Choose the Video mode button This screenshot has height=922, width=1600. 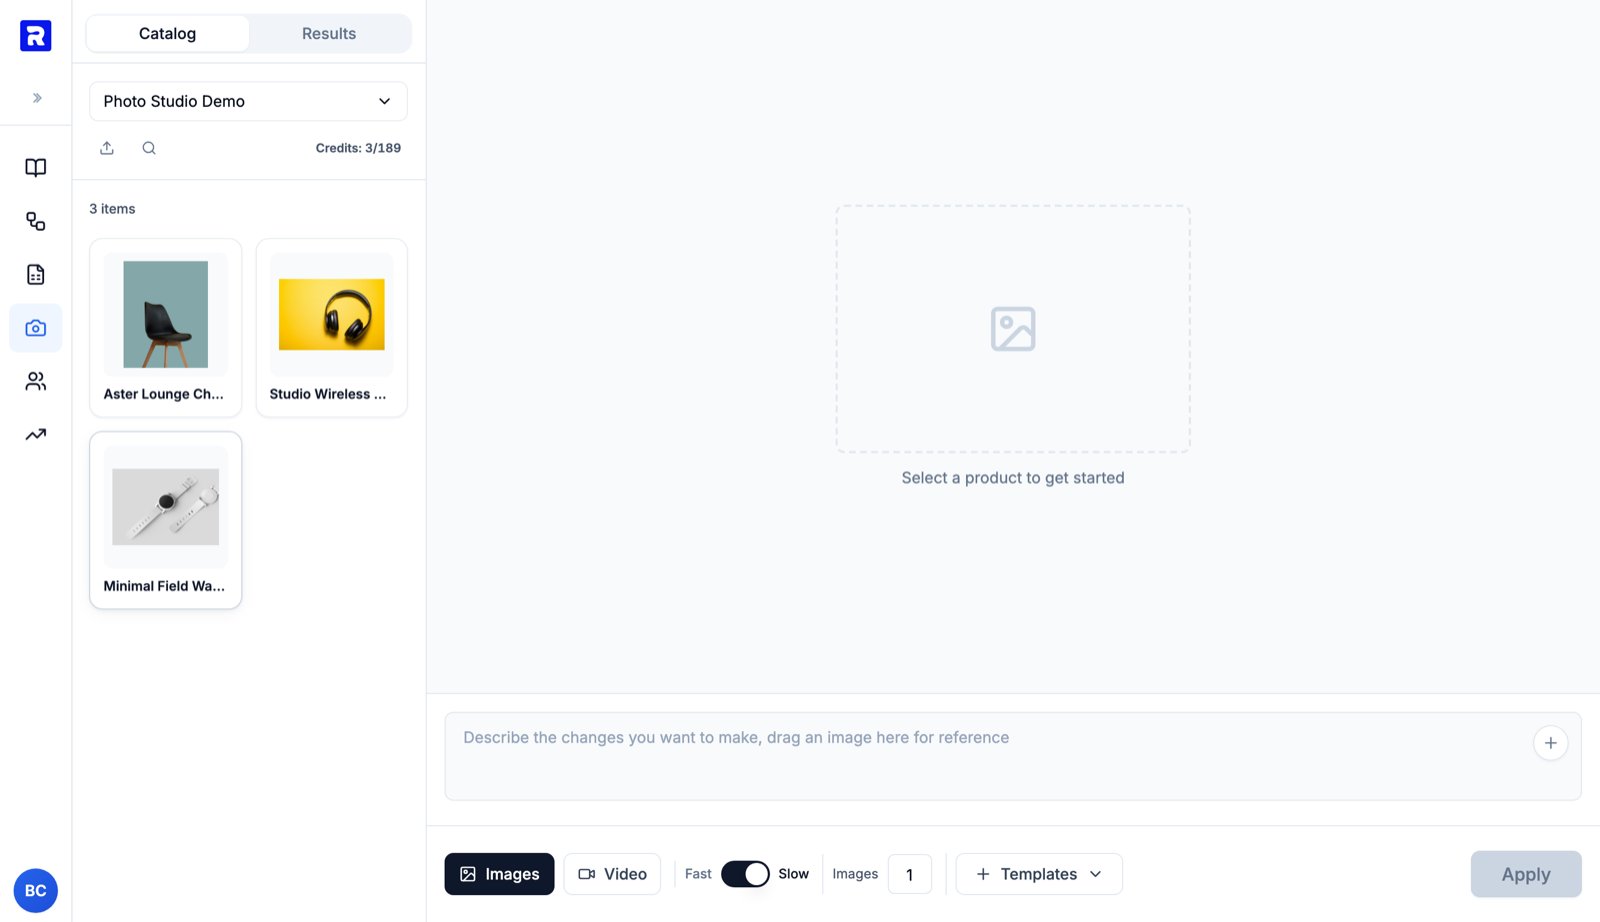(612, 874)
